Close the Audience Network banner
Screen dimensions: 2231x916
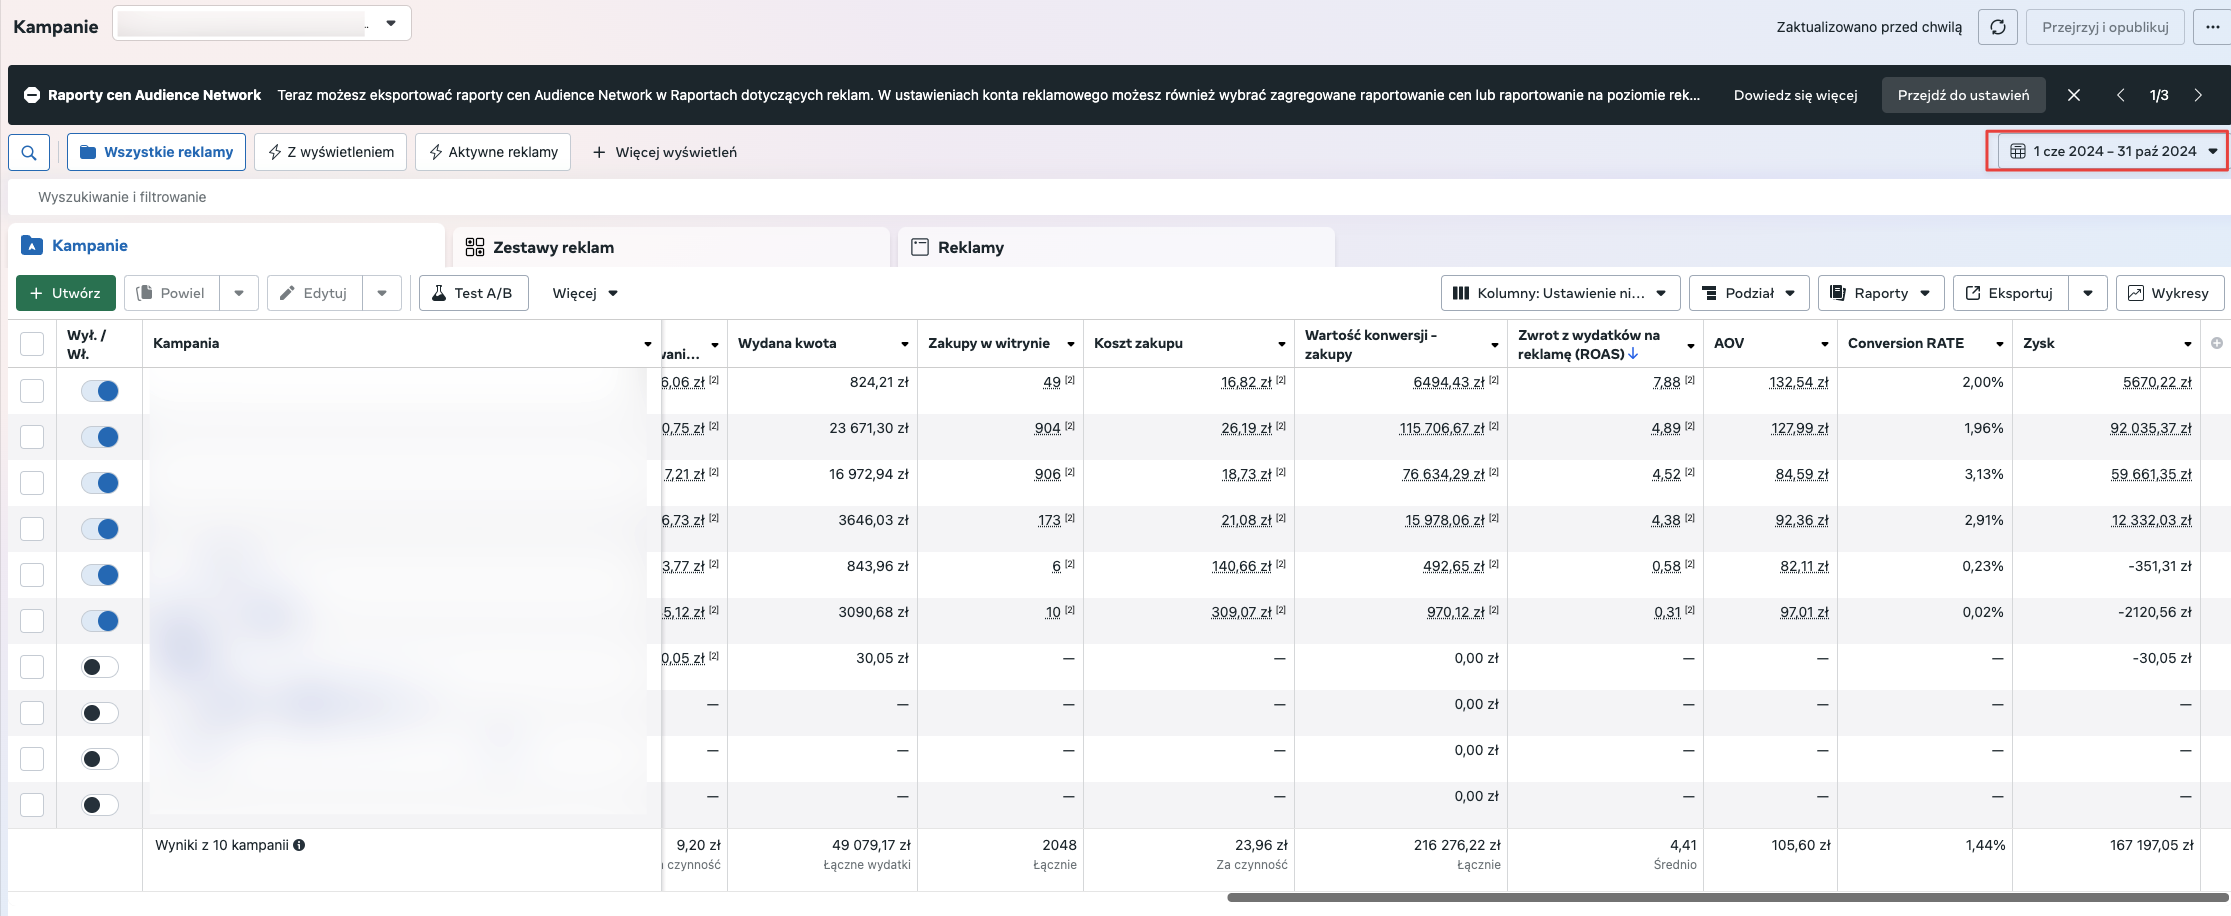click(2074, 95)
